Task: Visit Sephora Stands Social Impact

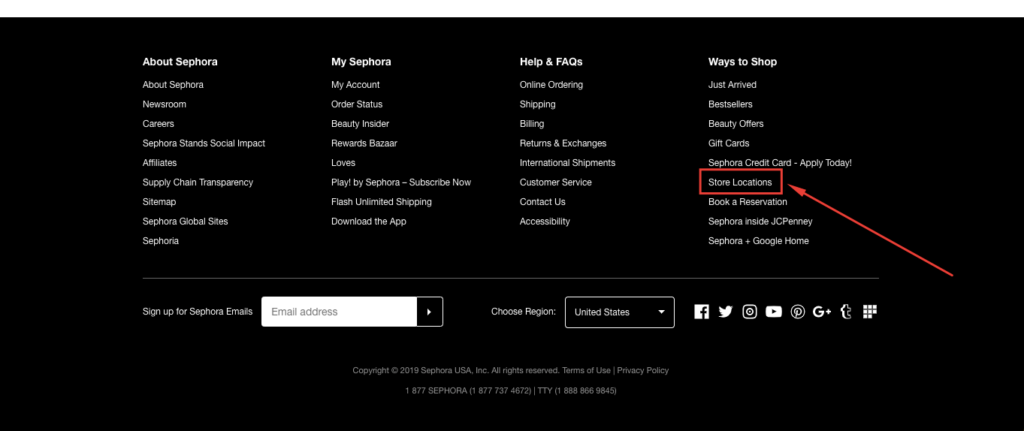Action: 204,144
